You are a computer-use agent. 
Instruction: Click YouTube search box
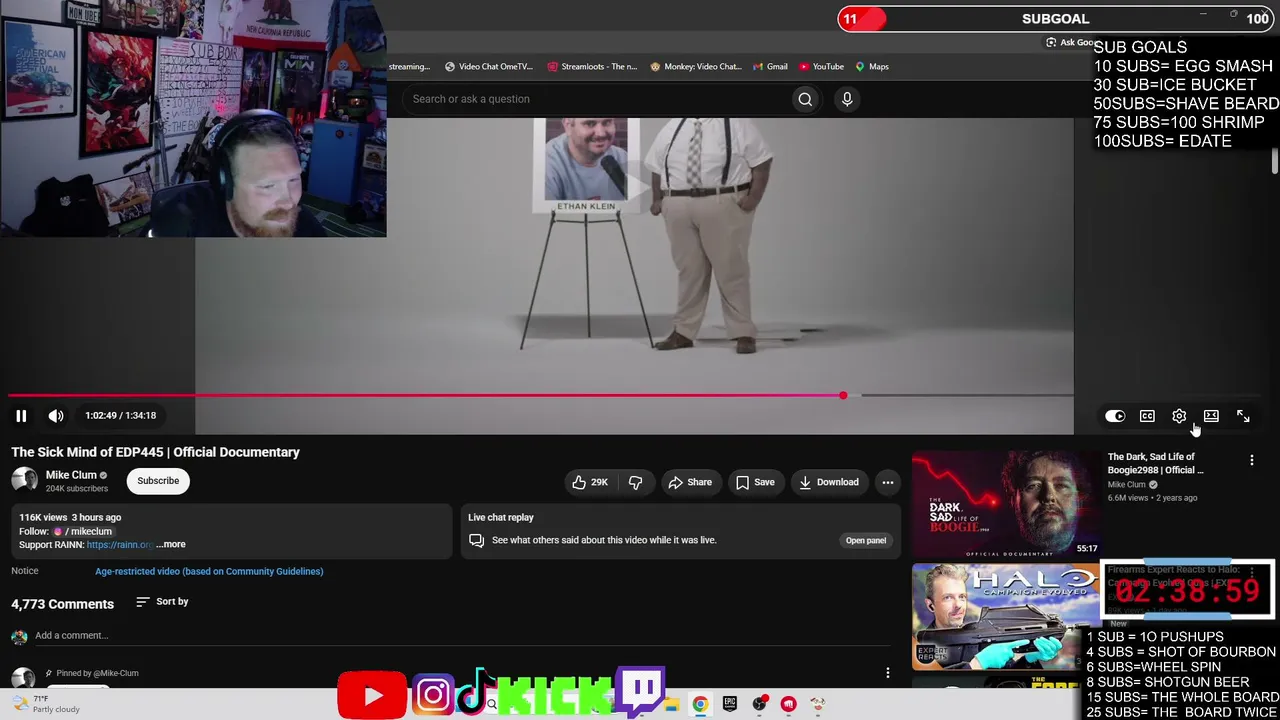pos(597,99)
